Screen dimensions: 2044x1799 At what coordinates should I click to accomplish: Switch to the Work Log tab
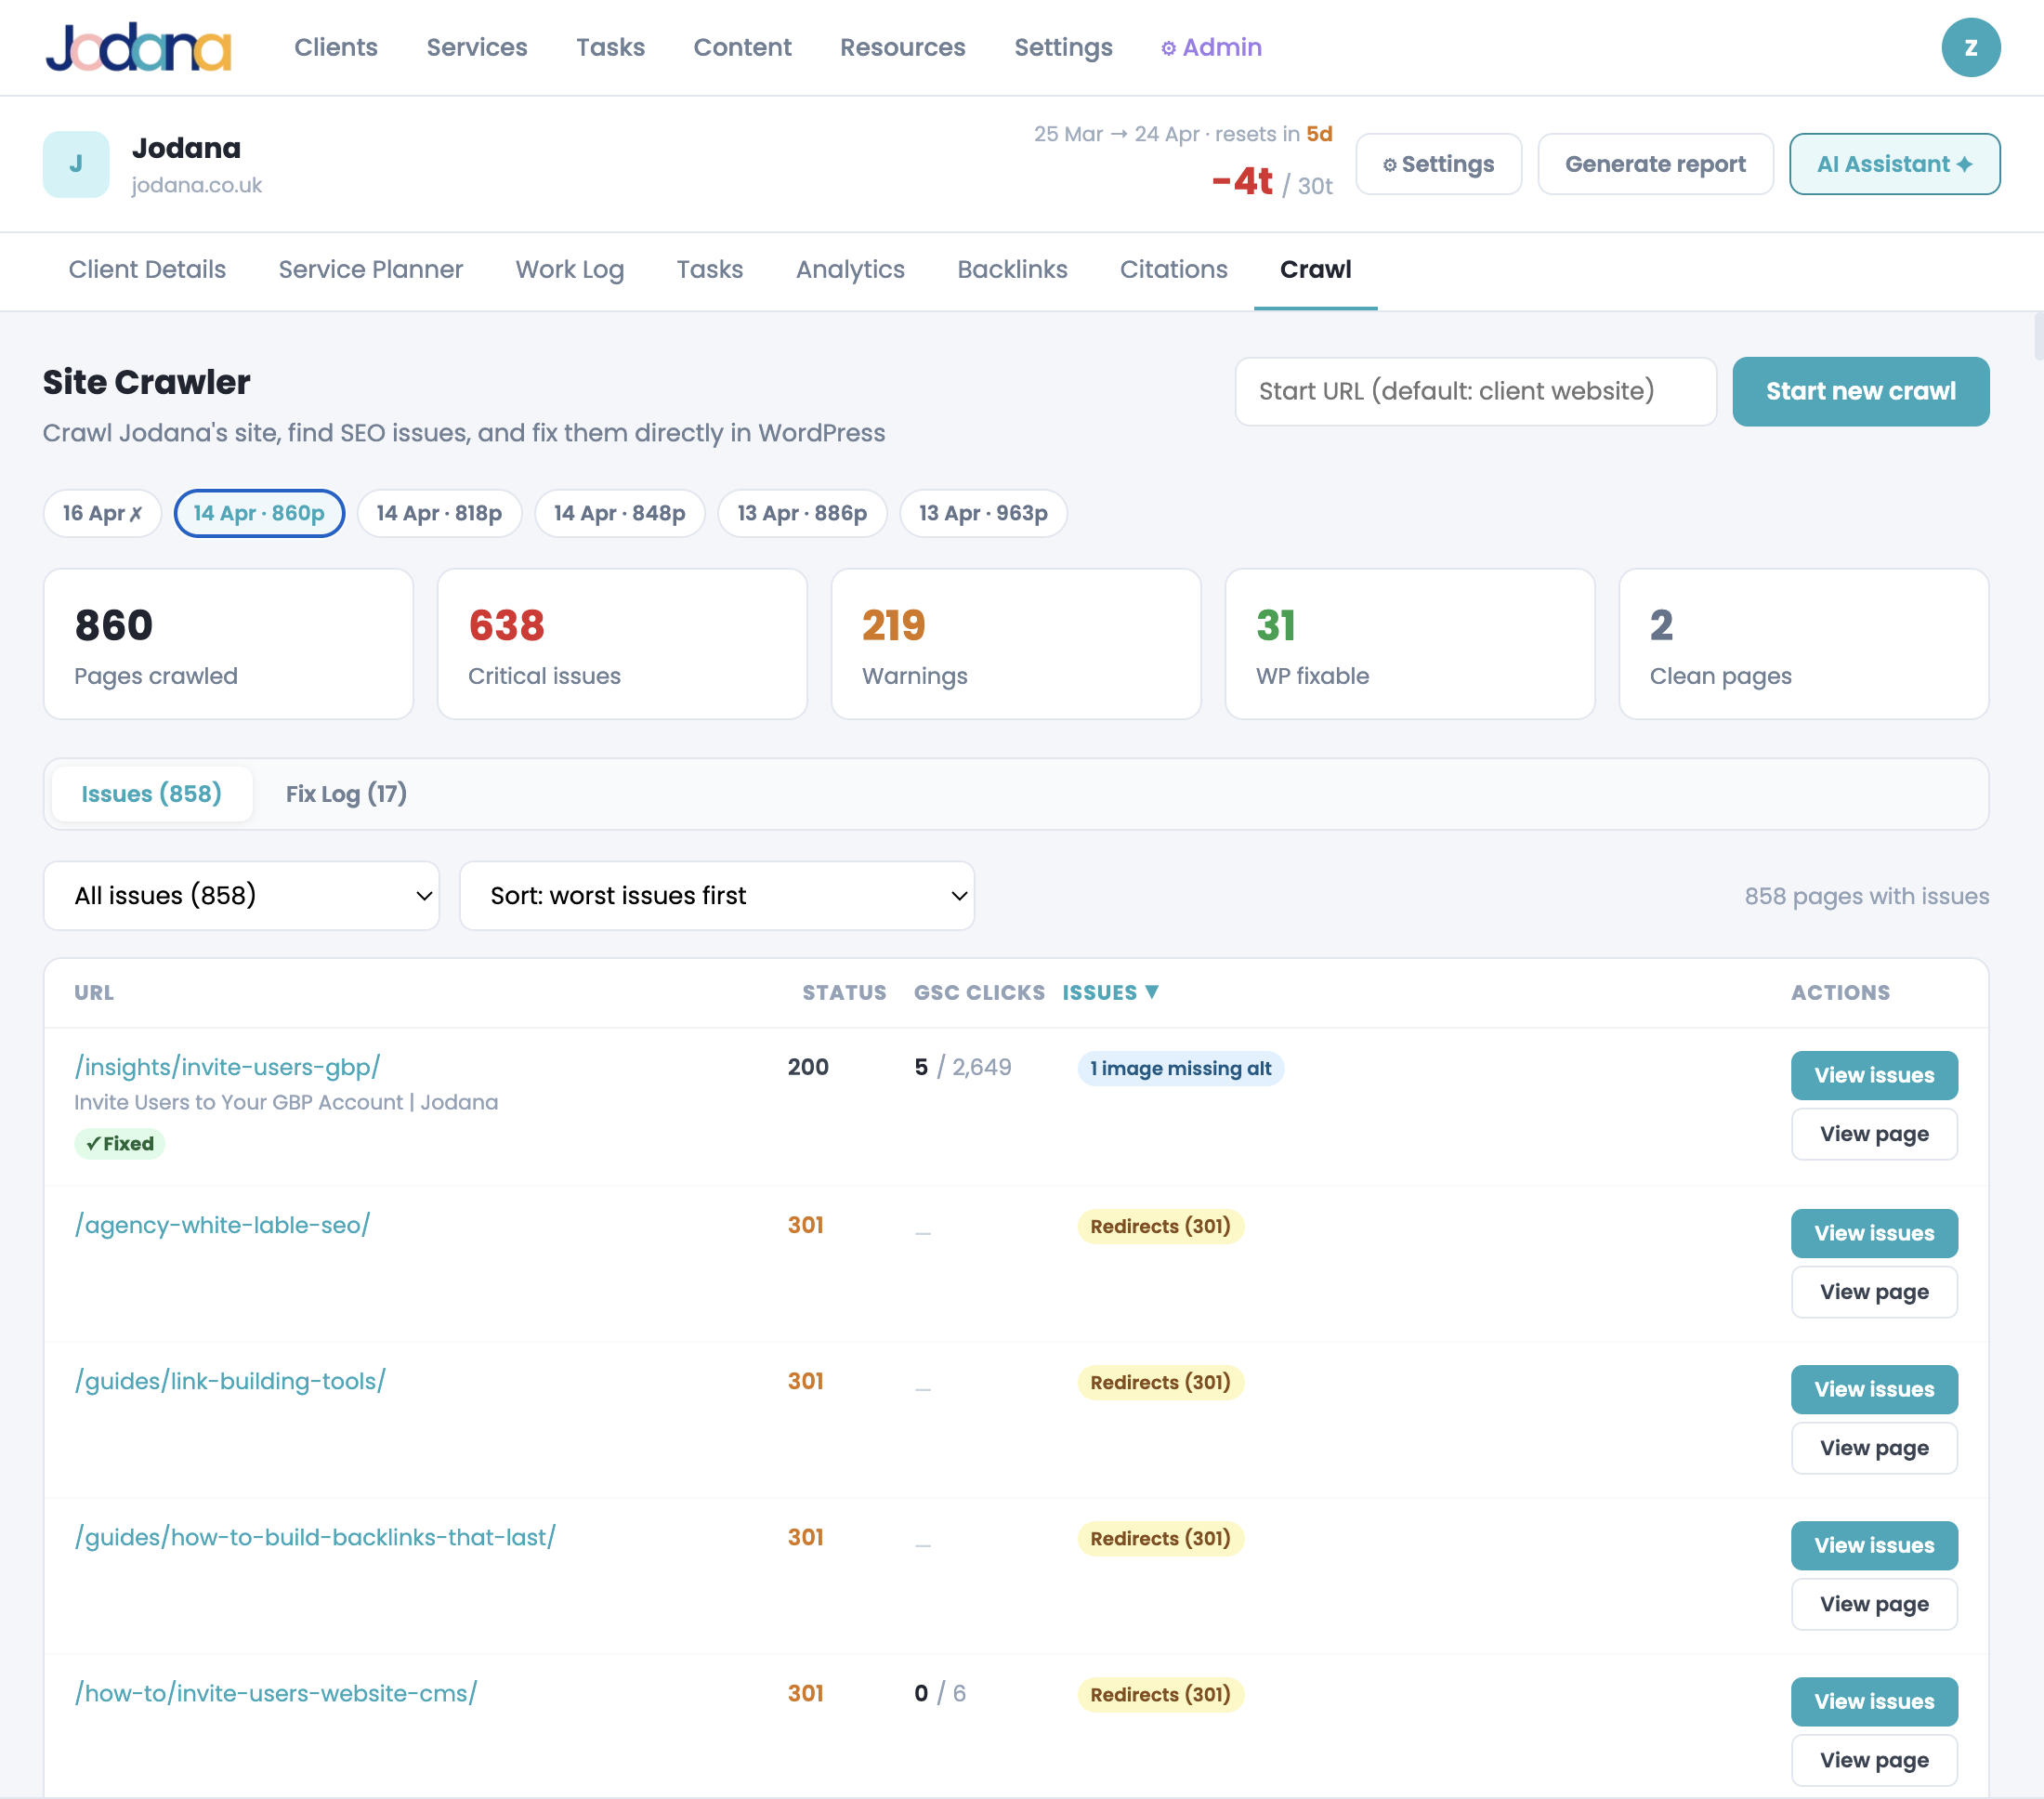click(570, 269)
